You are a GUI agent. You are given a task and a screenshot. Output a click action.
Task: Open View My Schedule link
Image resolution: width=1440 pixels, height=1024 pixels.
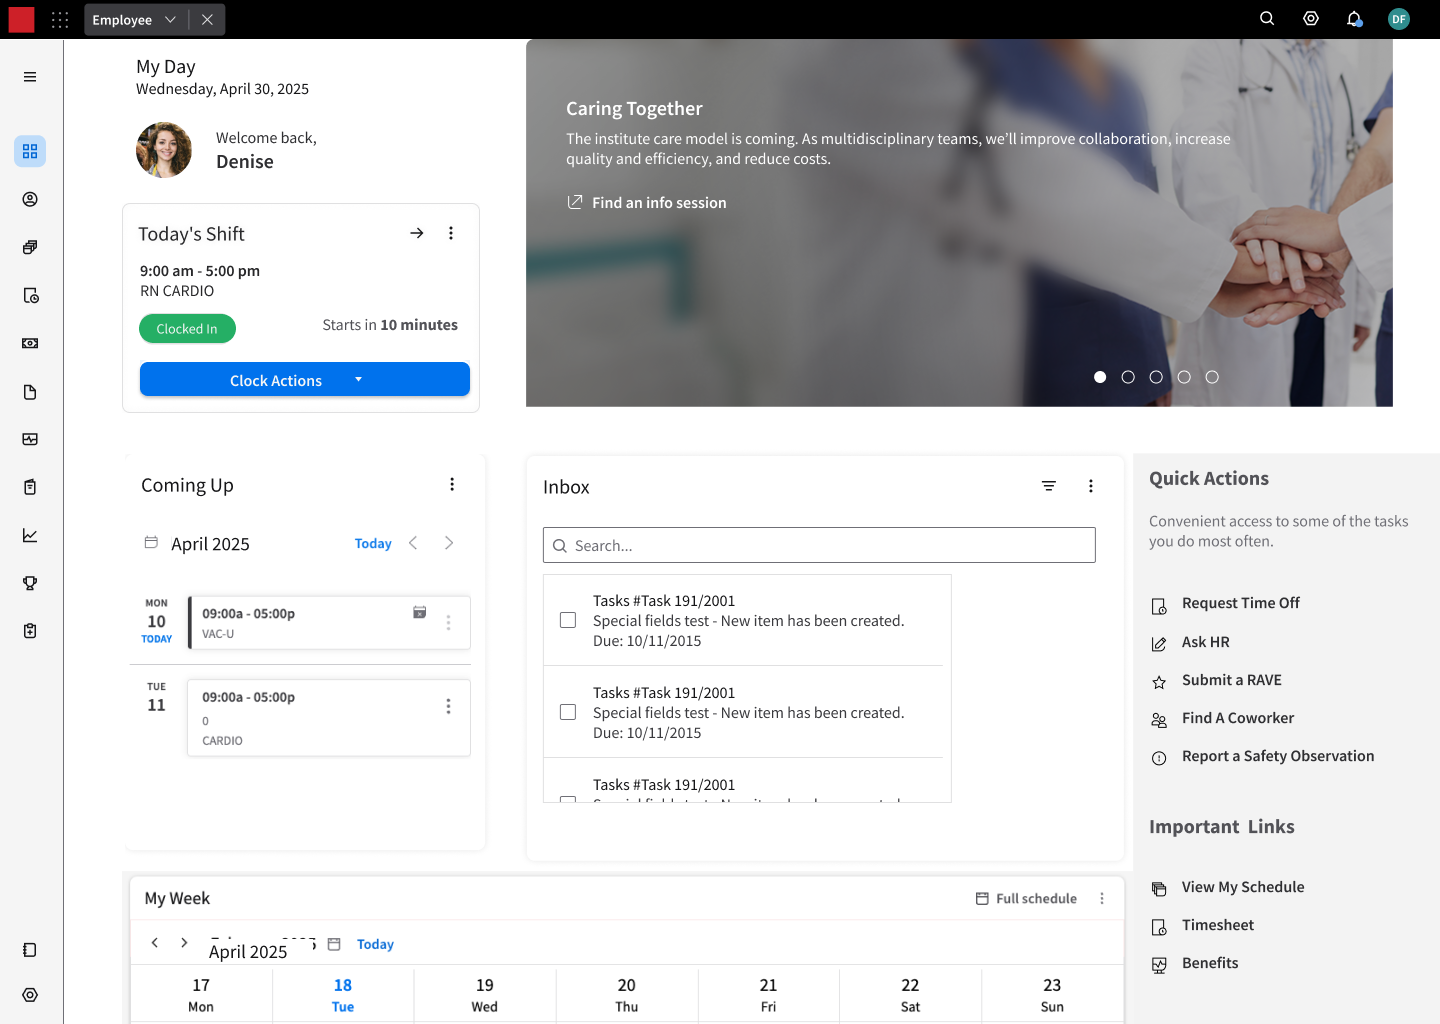[x=1228, y=887]
